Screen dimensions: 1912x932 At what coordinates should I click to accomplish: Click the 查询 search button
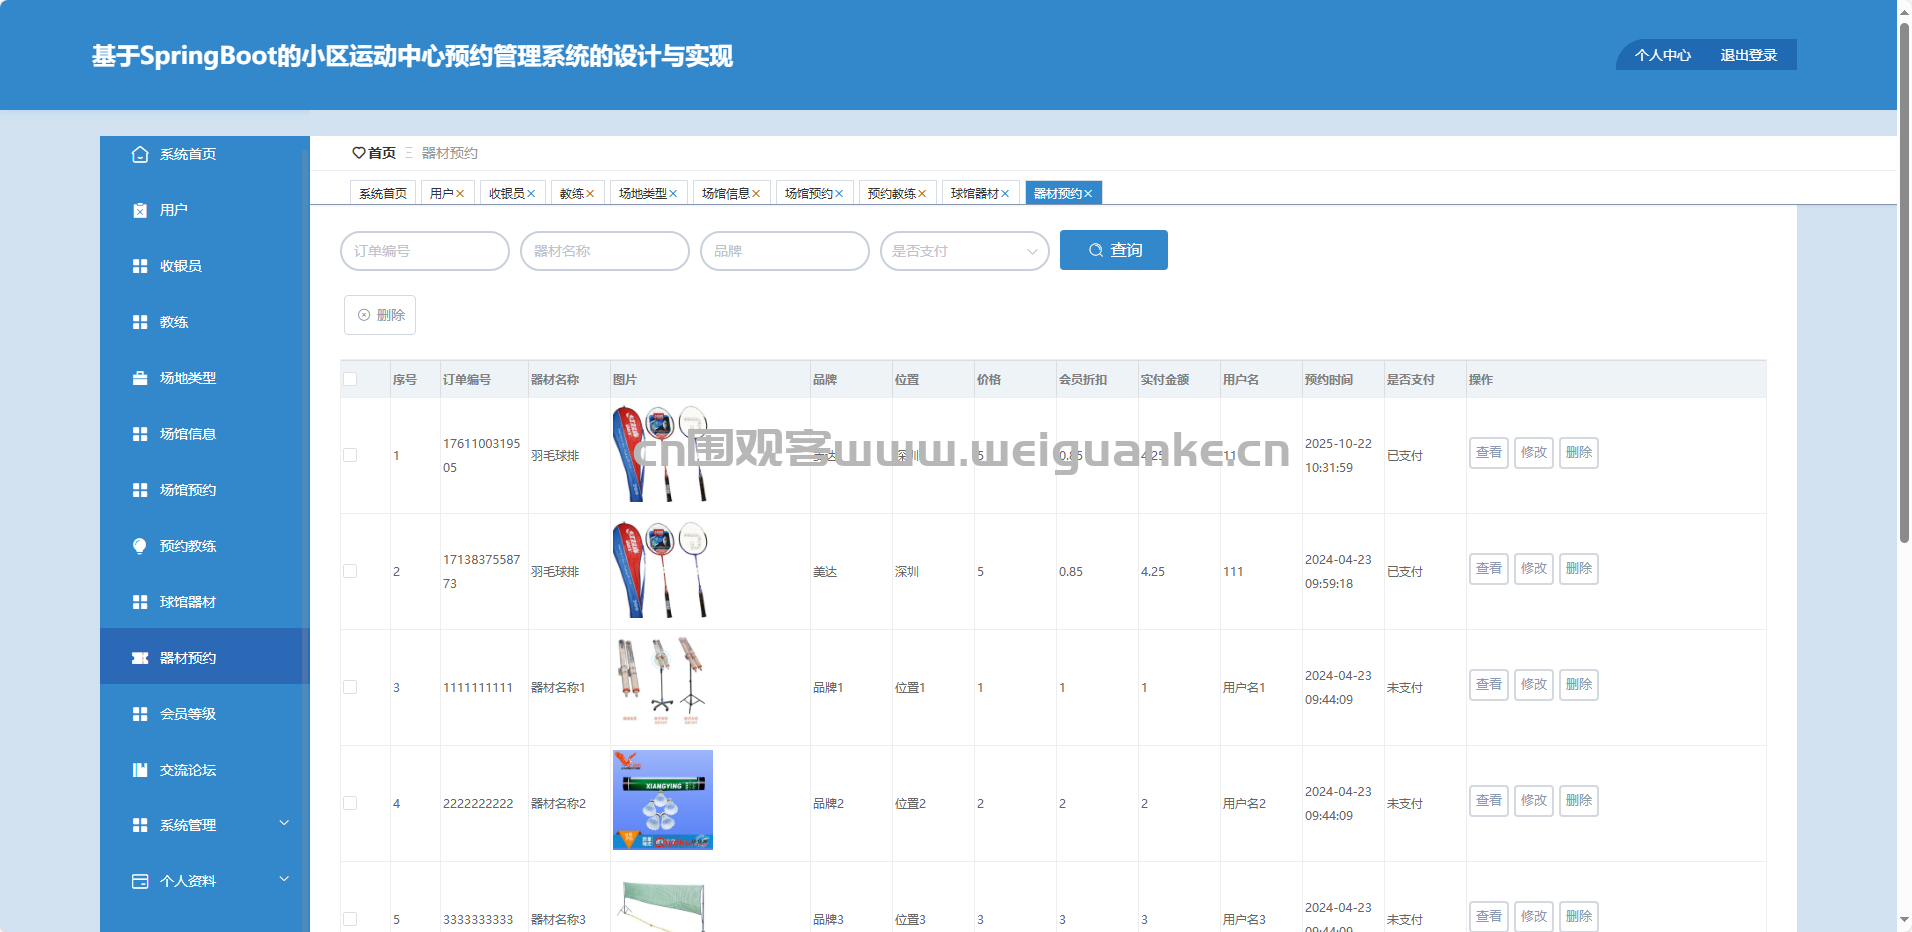1114,250
